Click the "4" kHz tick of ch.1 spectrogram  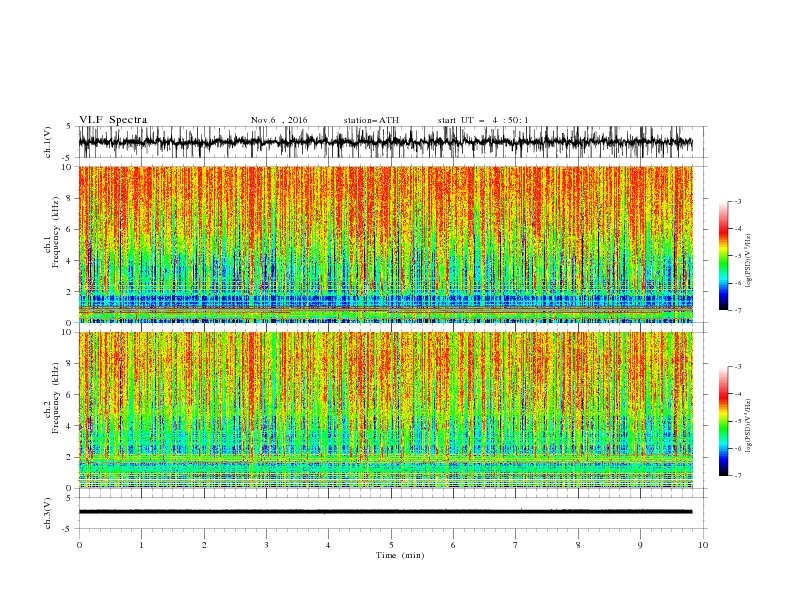(x=70, y=261)
